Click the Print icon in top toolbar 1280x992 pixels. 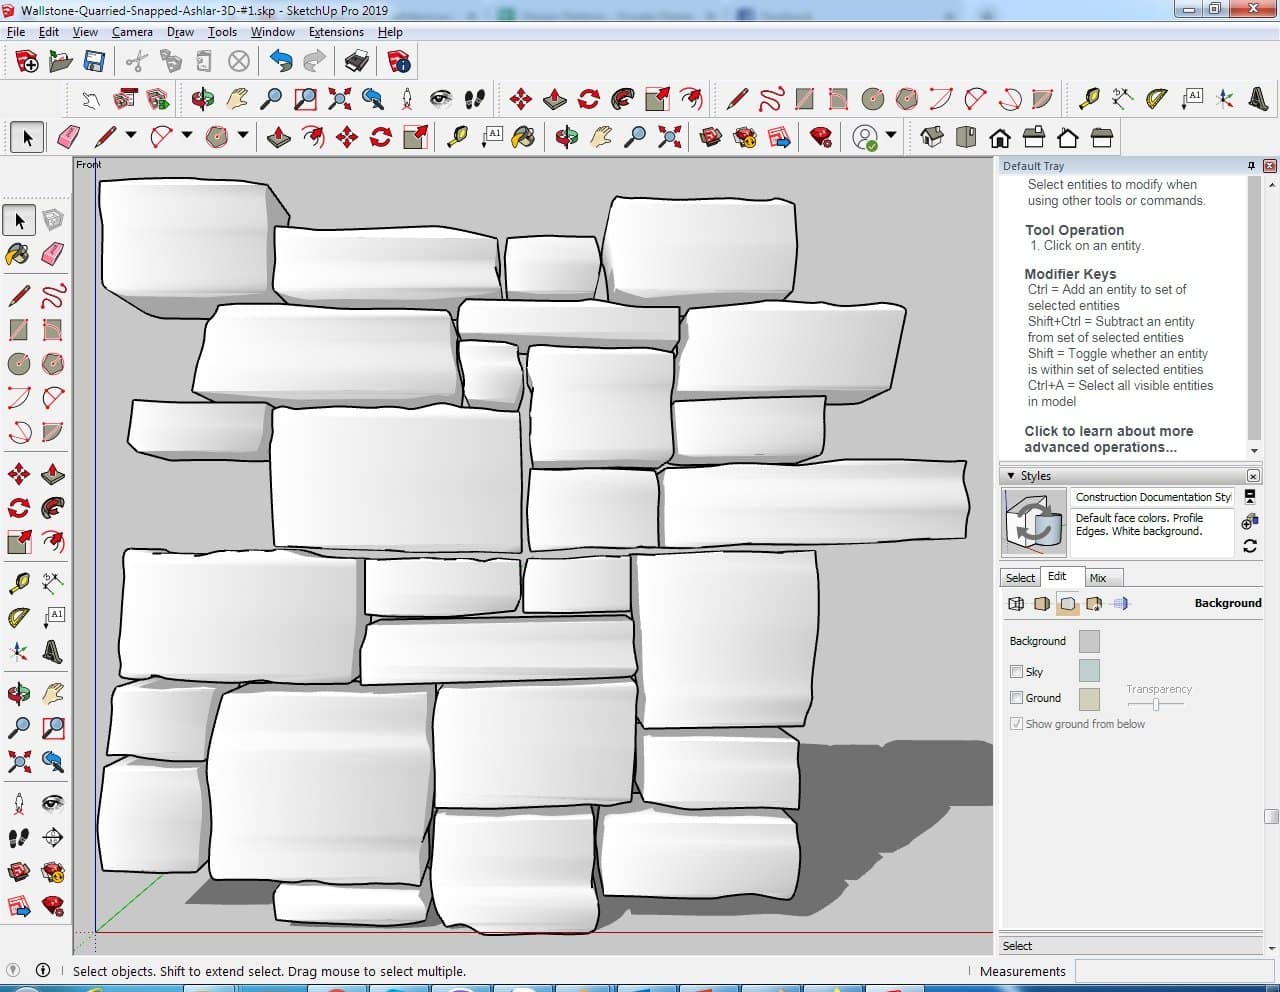pos(356,62)
